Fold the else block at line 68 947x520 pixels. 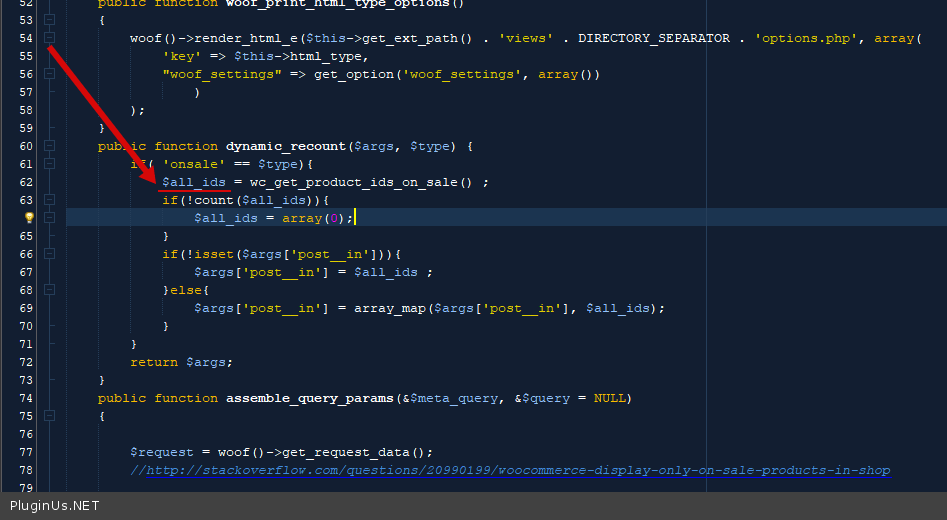(x=49, y=290)
